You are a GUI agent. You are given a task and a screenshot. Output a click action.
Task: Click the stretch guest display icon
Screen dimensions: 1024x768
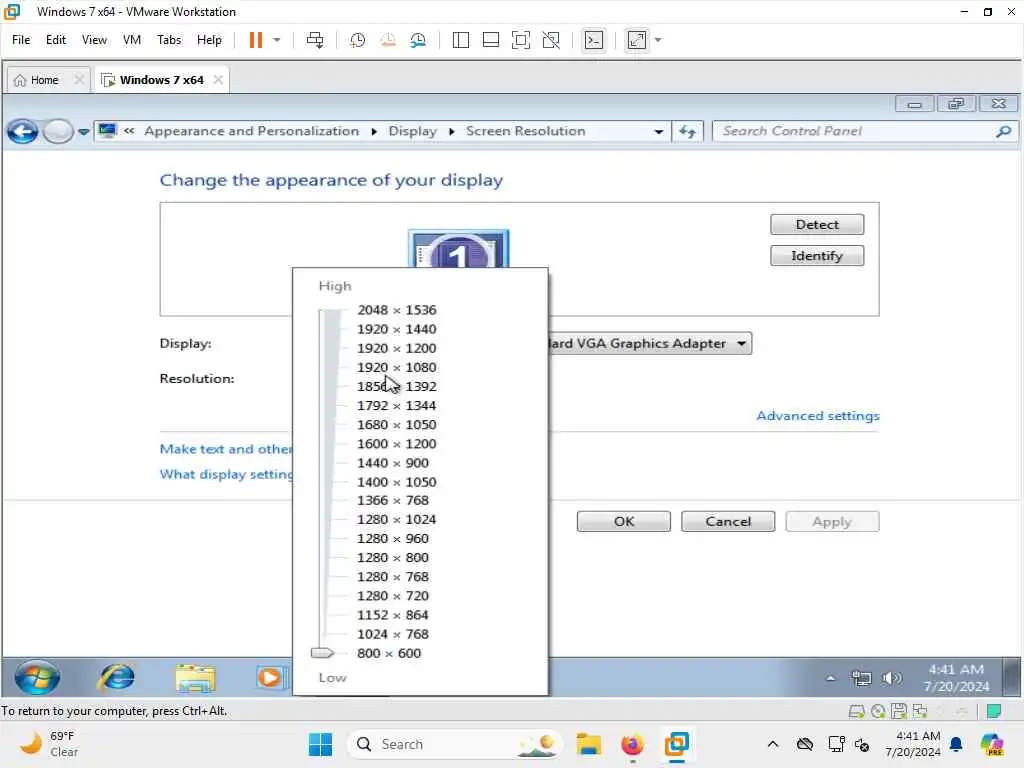pos(637,40)
